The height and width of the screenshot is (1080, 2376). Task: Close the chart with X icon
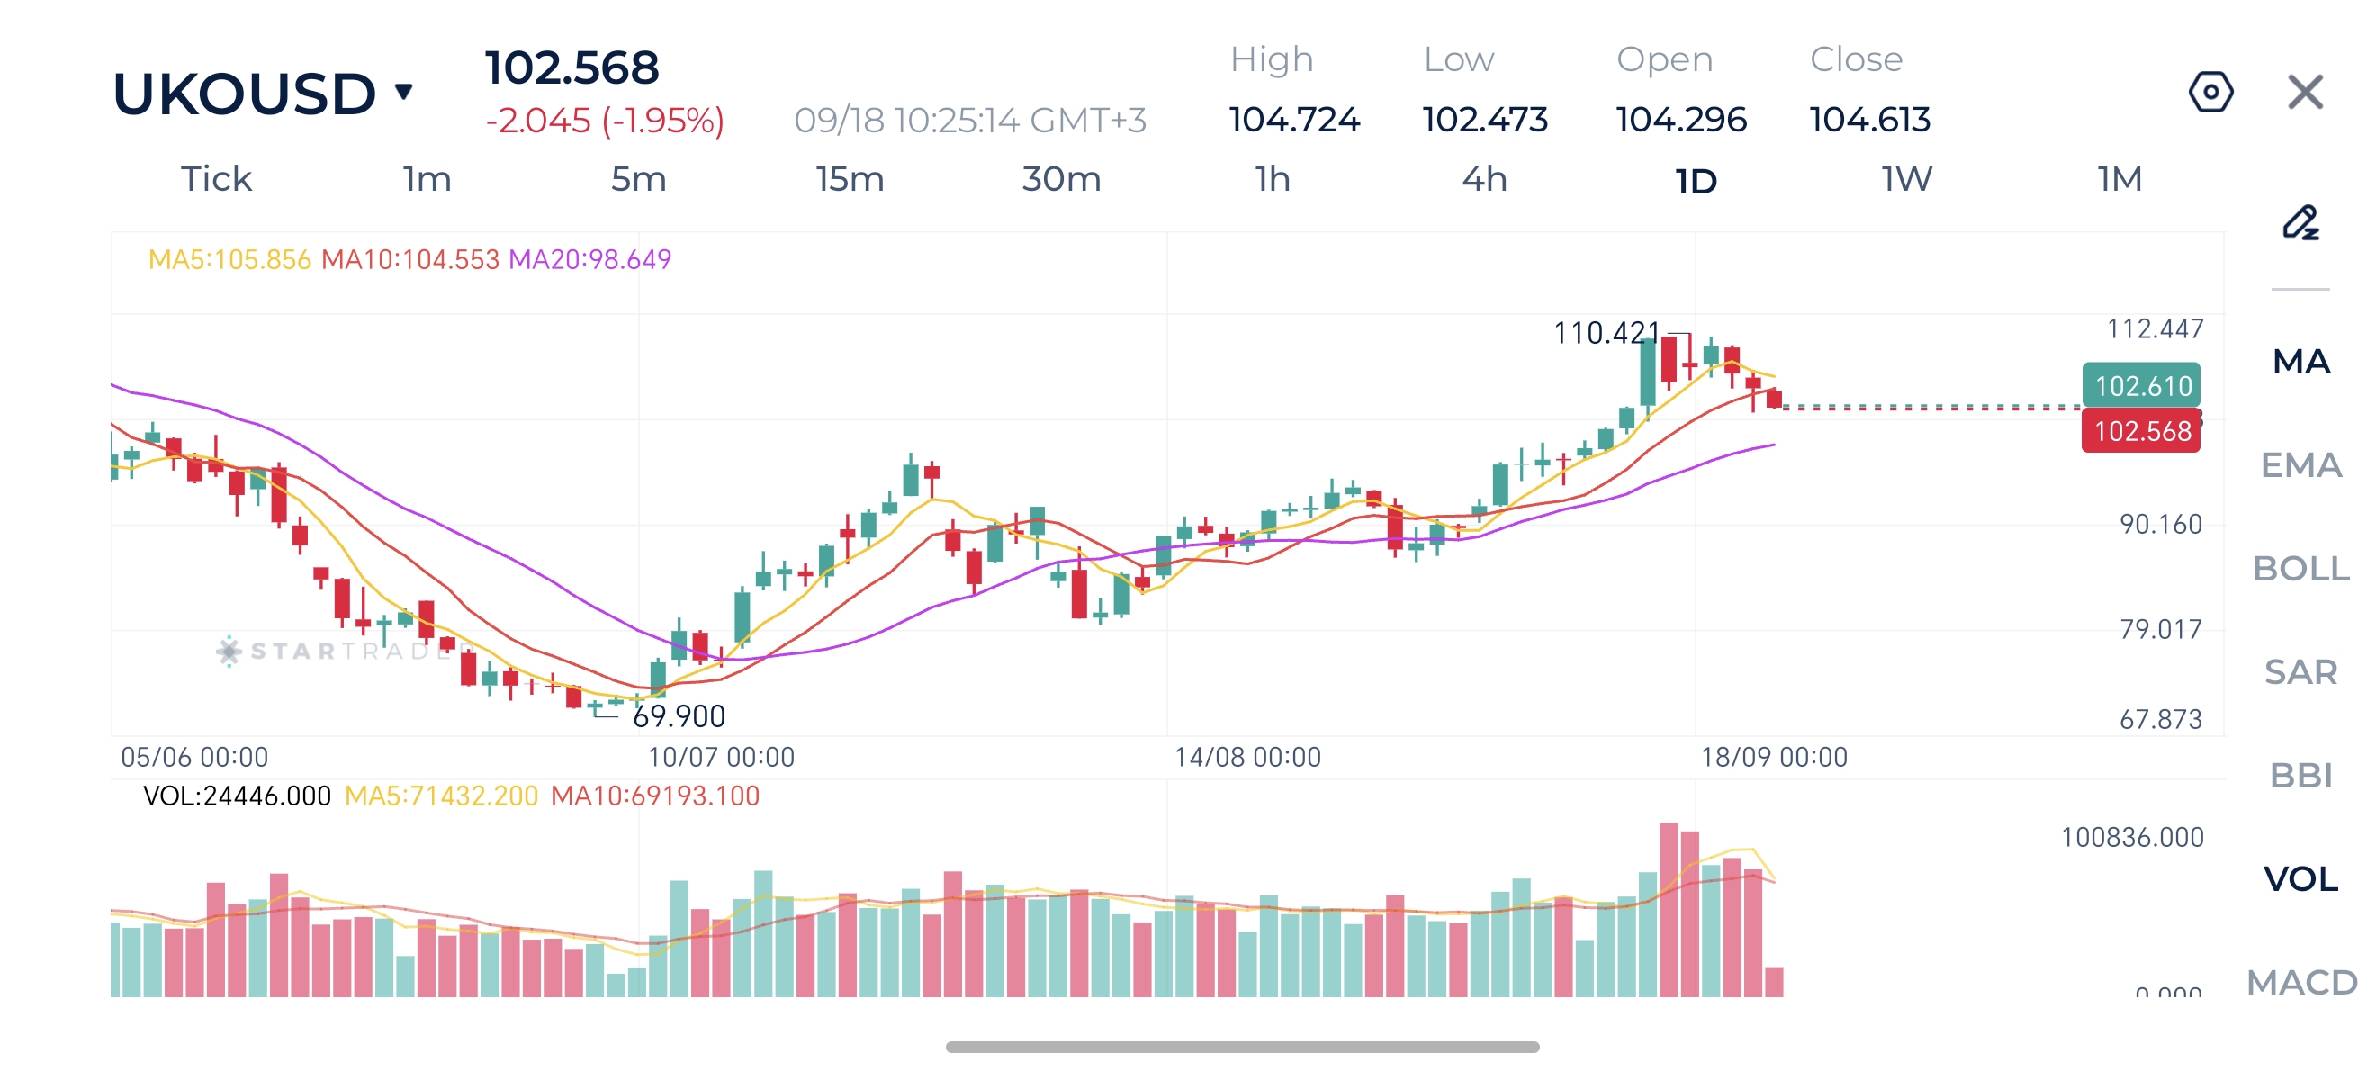[x=2305, y=92]
